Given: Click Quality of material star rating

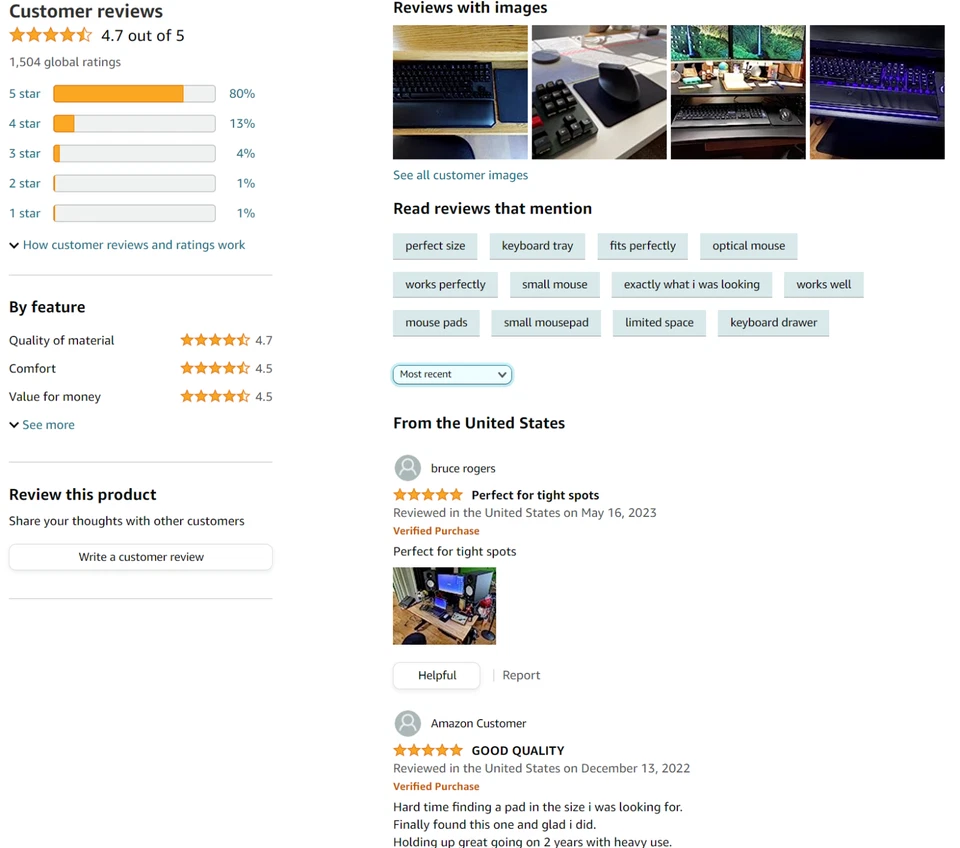Looking at the screenshot, I should [x=215, y=340].
